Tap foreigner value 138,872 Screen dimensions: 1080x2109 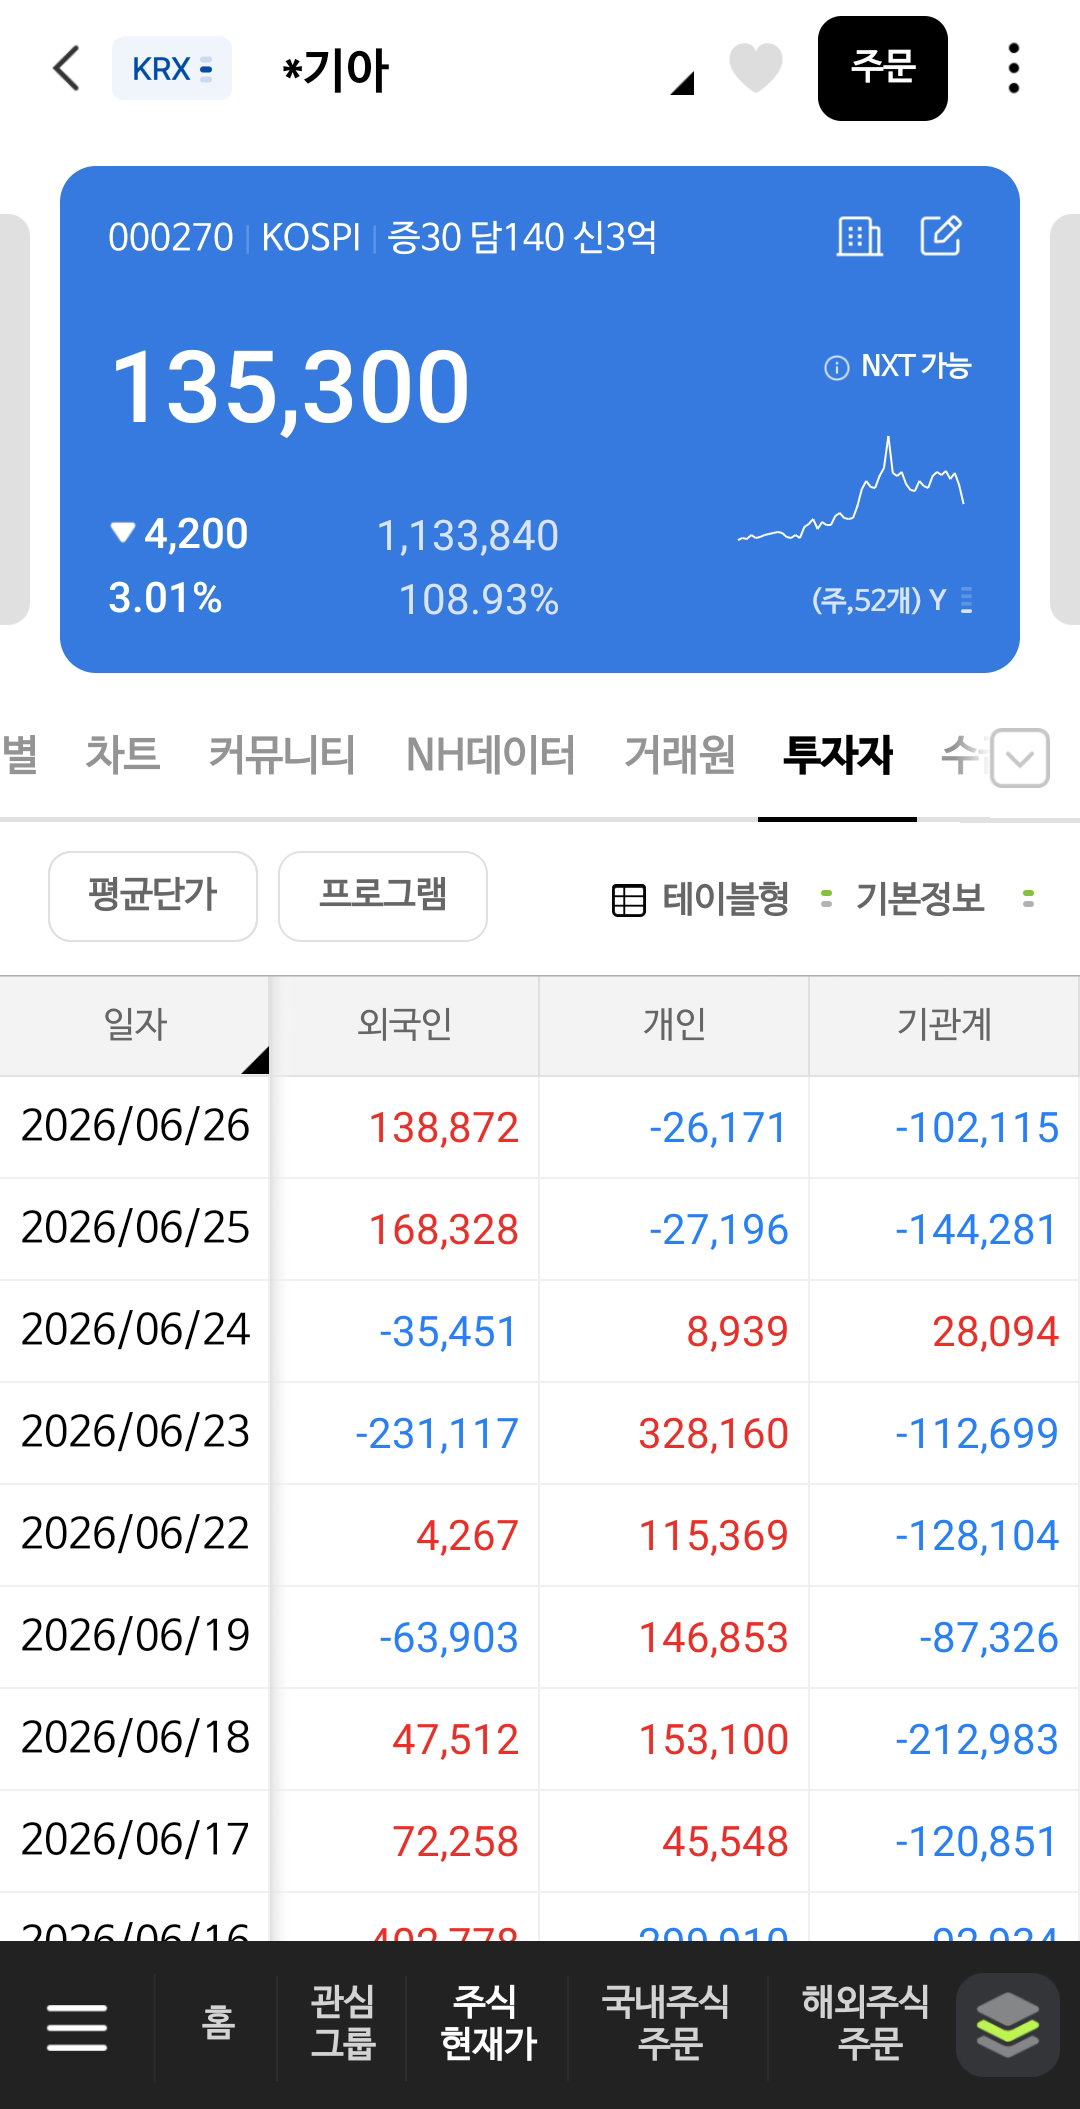pos(444,1128)
